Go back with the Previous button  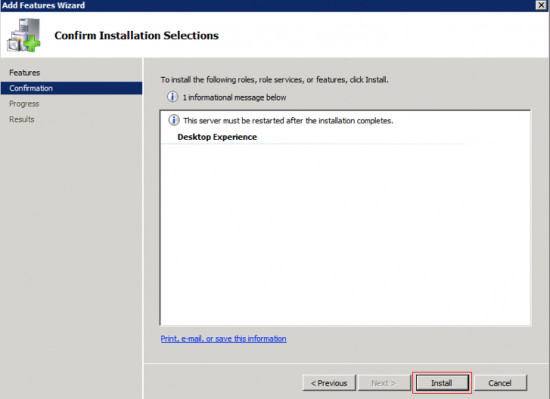pyautogui.click(x=329, y=383)
